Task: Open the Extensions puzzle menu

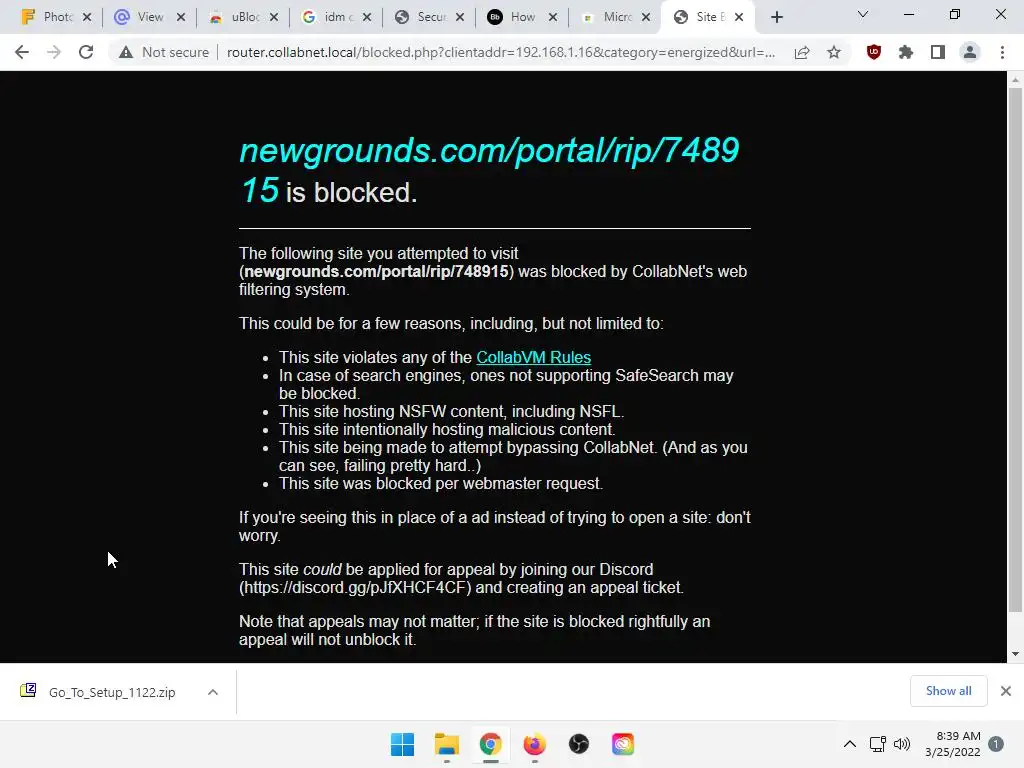Action: [906, 52]
